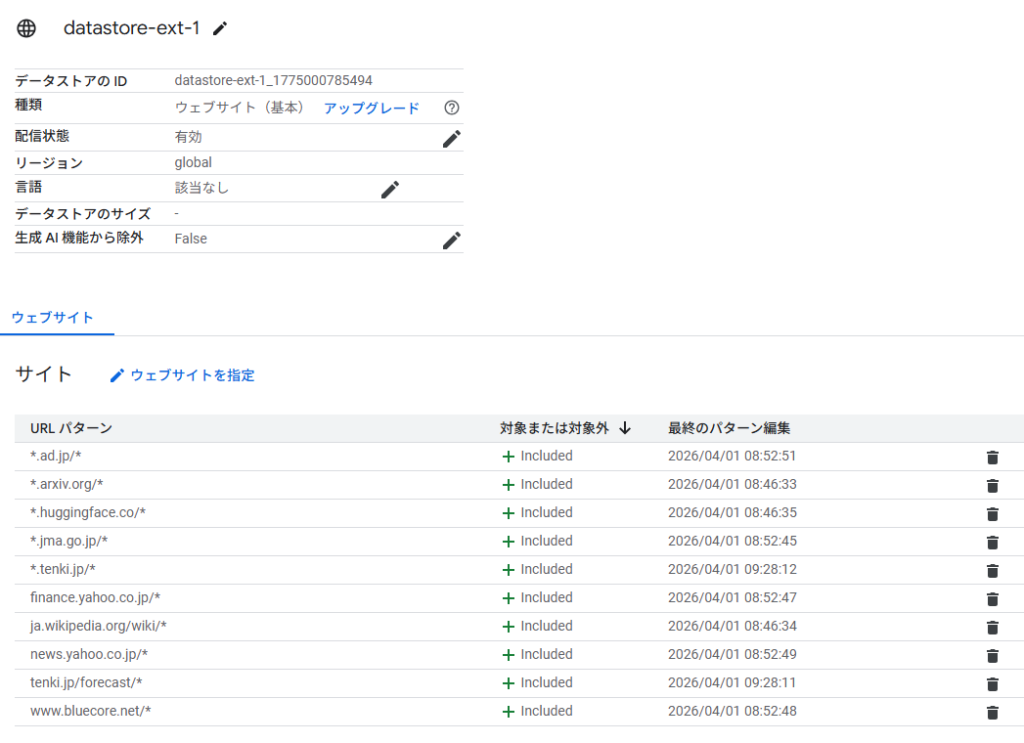Edit the datastore-ext-1 name pencil icon
The image size is (1024, 743).
220,29
